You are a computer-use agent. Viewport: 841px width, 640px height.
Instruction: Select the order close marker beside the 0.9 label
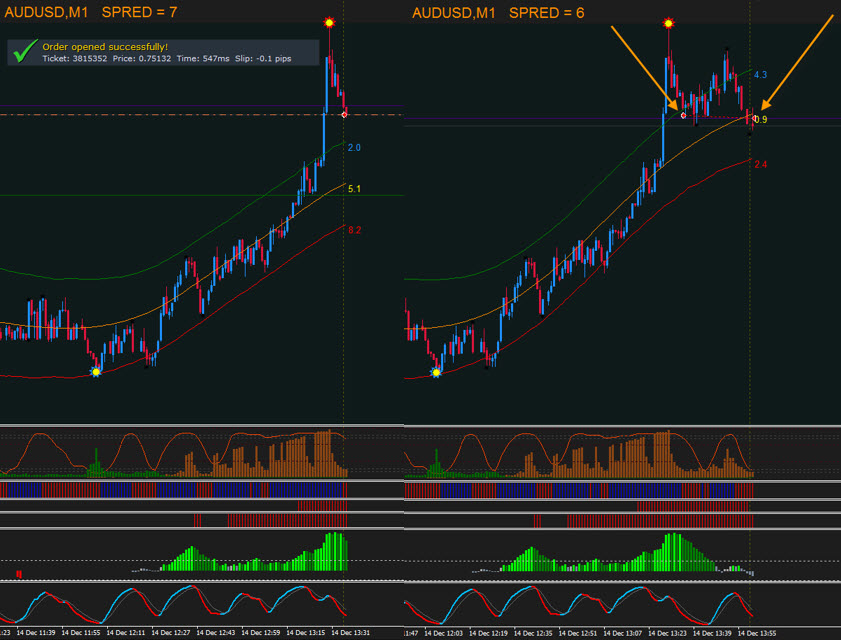click(754, 119)
